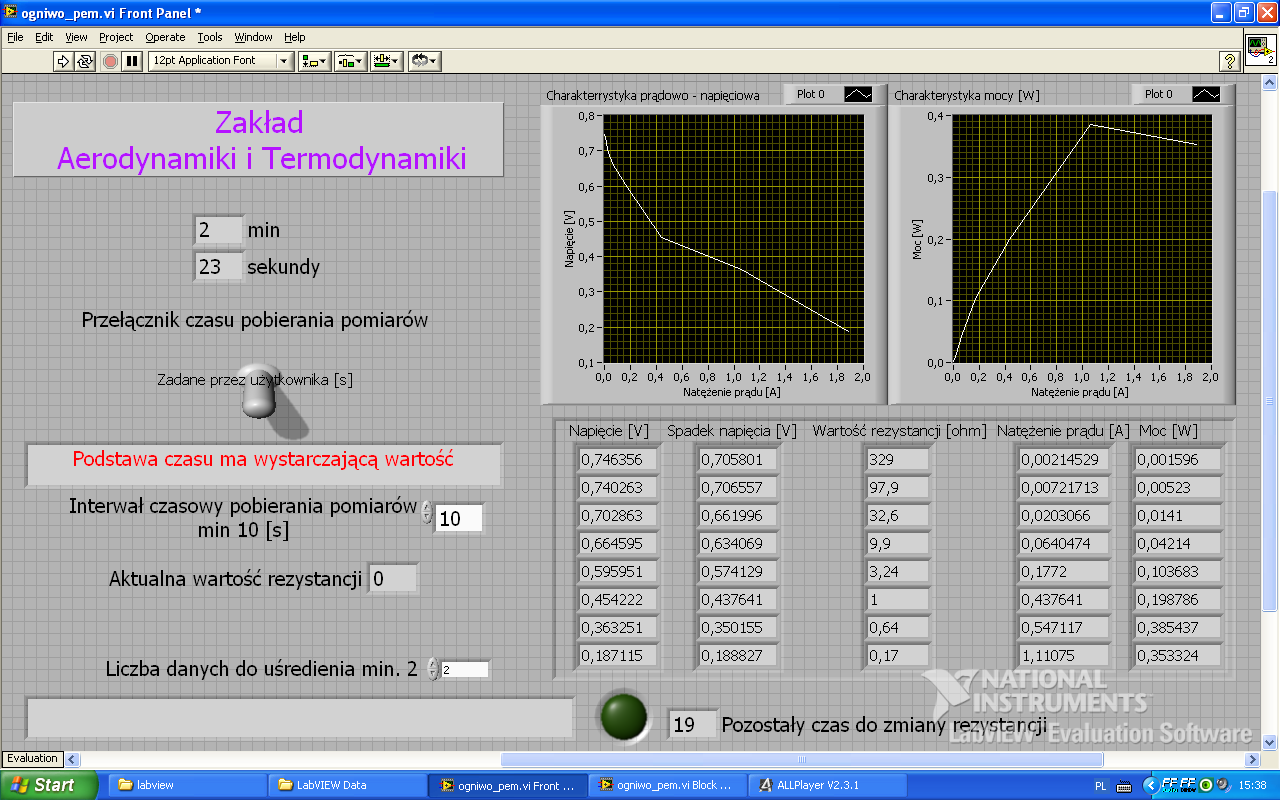Click the ALLPlayer icon in taskbar

(x=766, y=785)
